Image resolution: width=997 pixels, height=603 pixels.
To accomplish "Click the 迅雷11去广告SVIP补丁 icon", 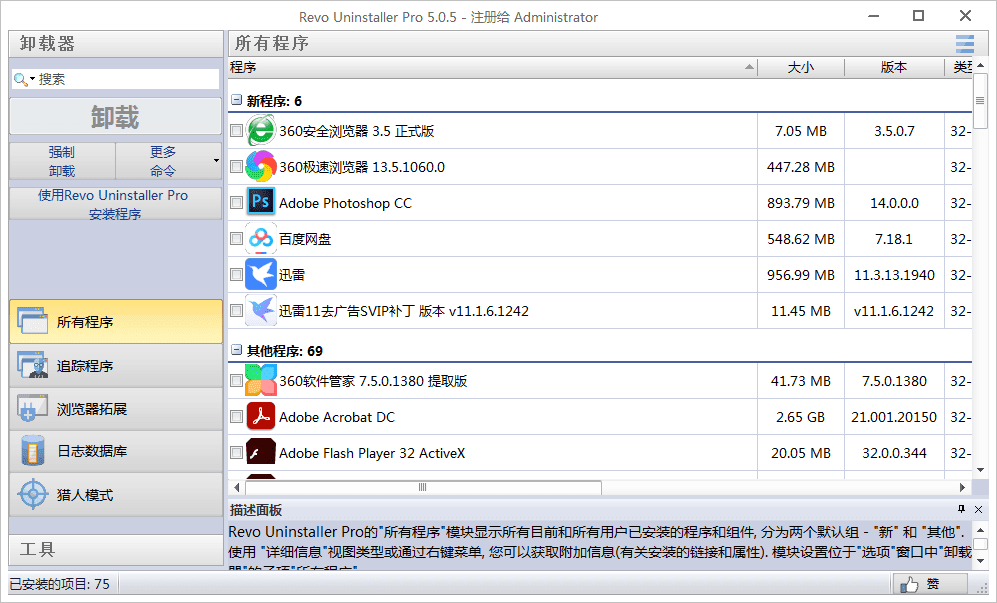I will (261, 310).
